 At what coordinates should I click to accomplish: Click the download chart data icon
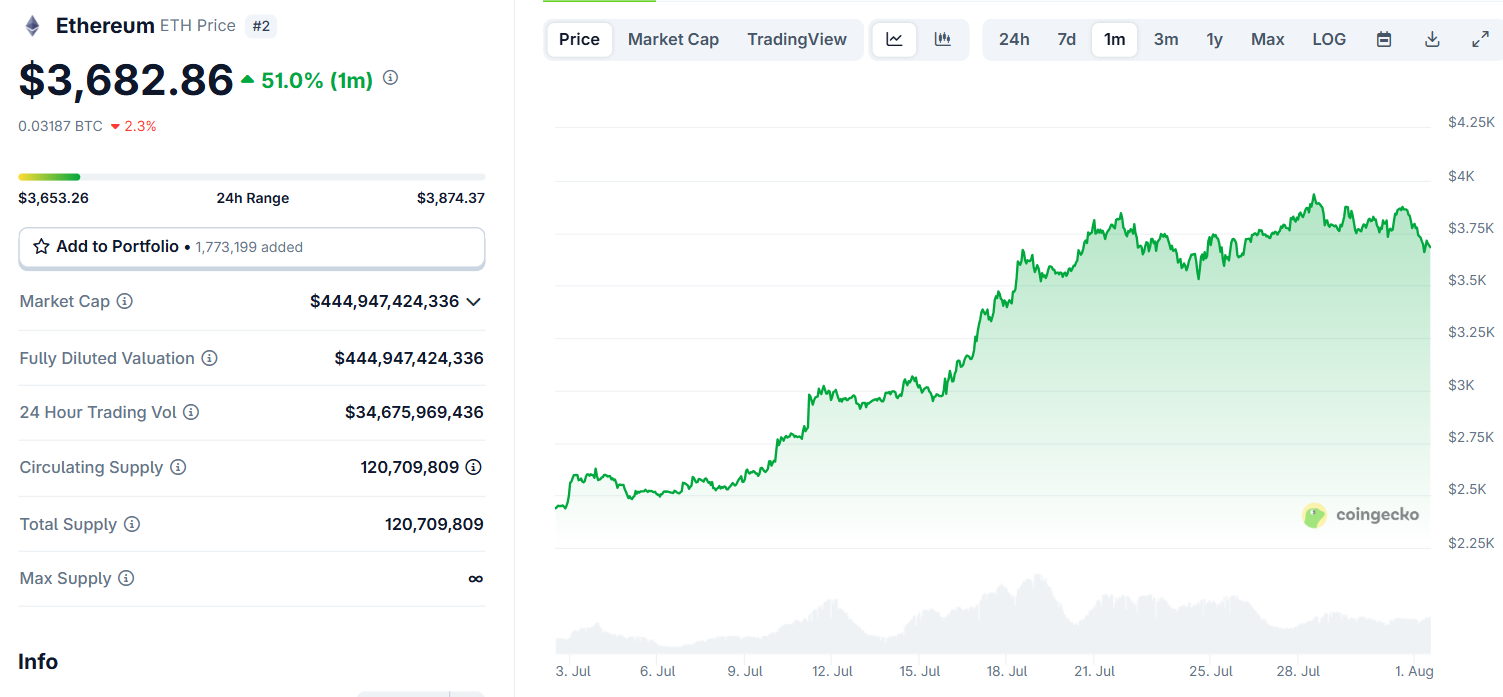pyautogui.click(x=1432, y=40)
